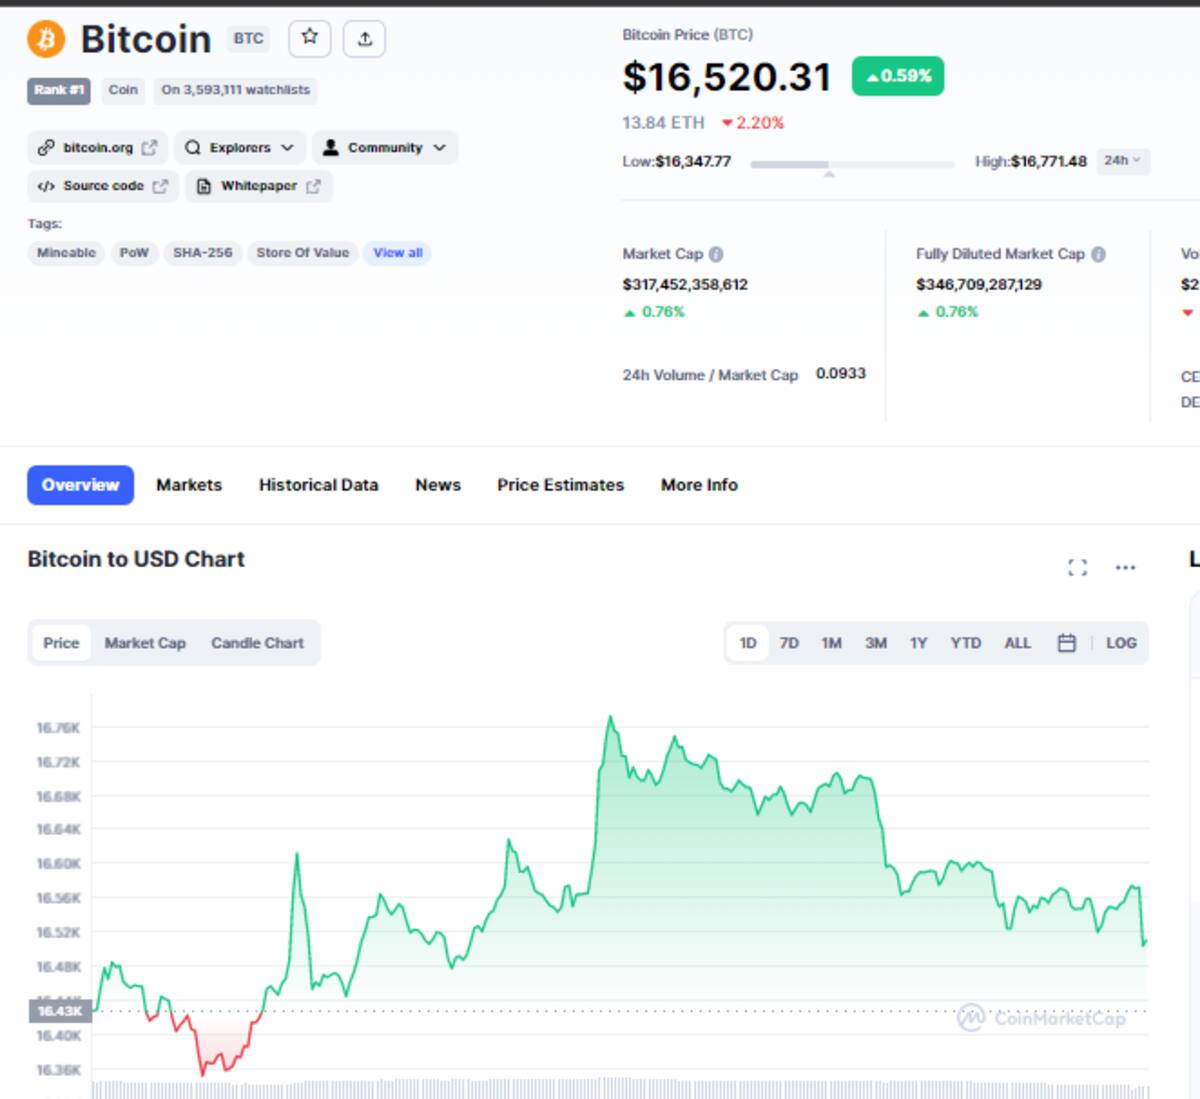Expand the Community dropdown

(385, 147)
